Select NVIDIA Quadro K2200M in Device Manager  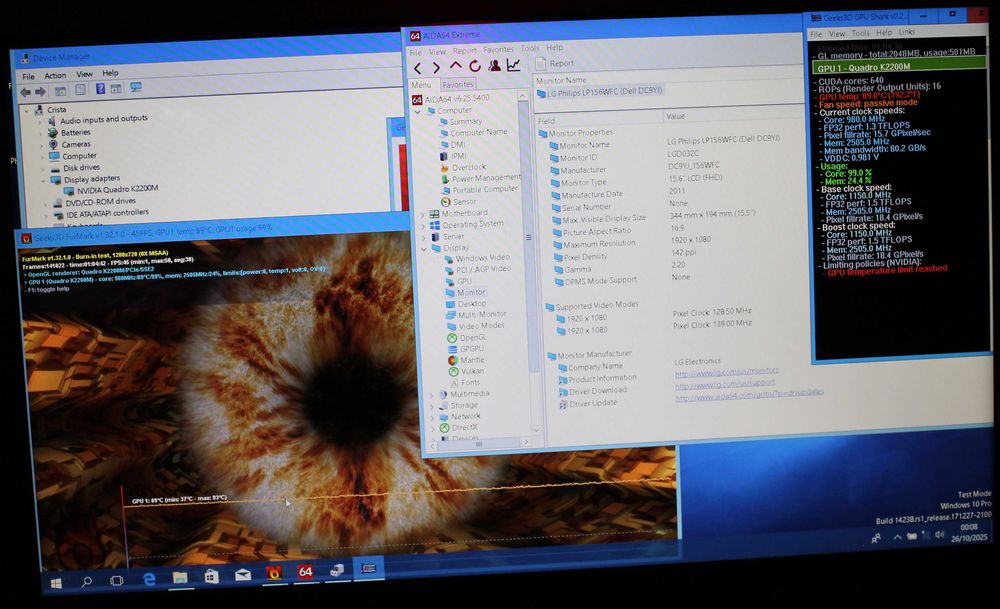(110, 190)
